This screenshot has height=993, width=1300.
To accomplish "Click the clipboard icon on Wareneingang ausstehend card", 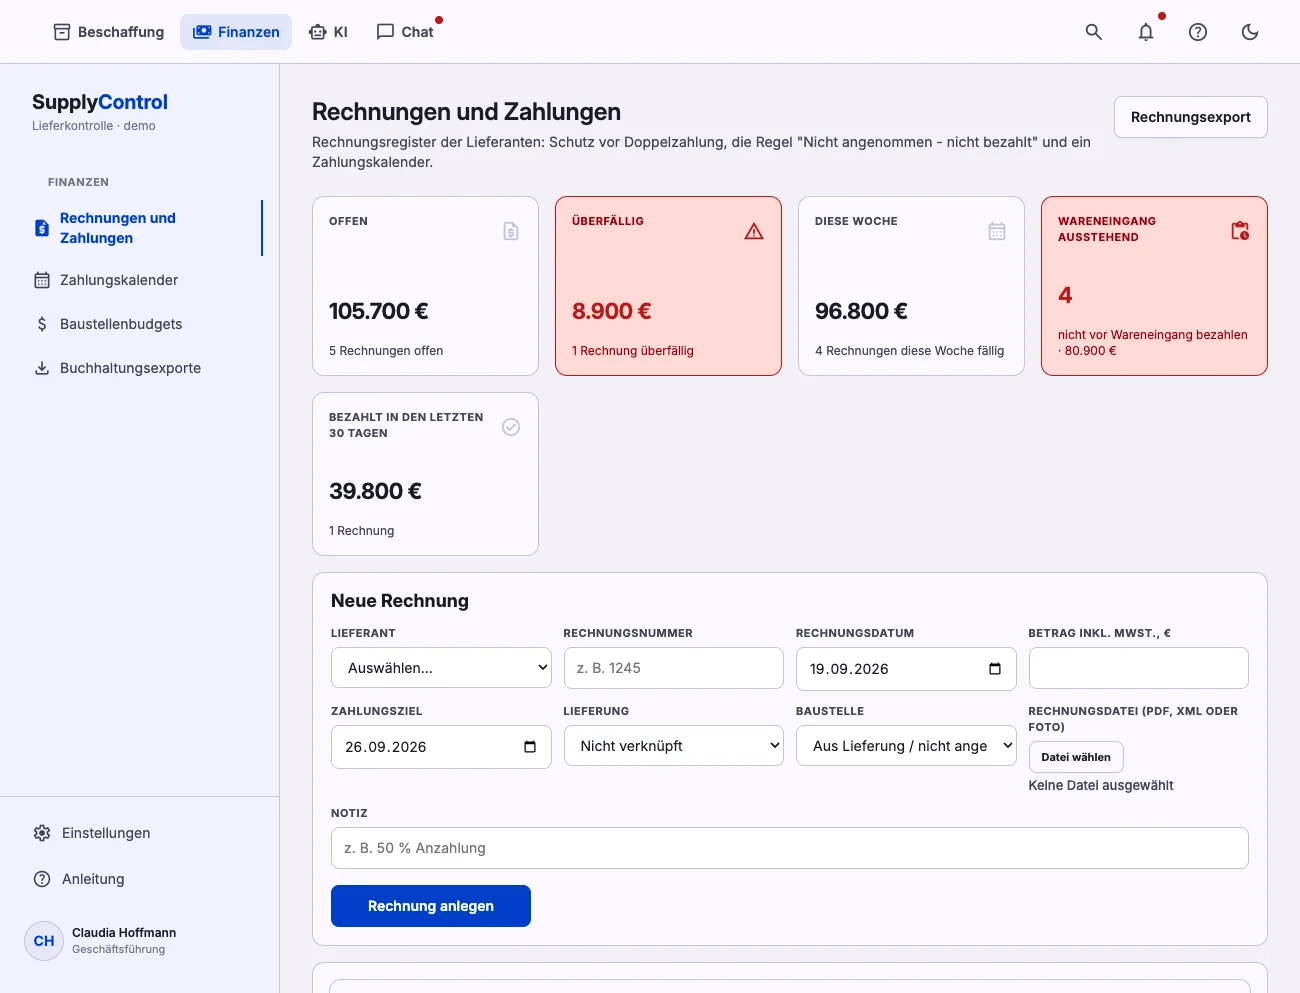I will pyautogui.click(x=1240, y=231).
